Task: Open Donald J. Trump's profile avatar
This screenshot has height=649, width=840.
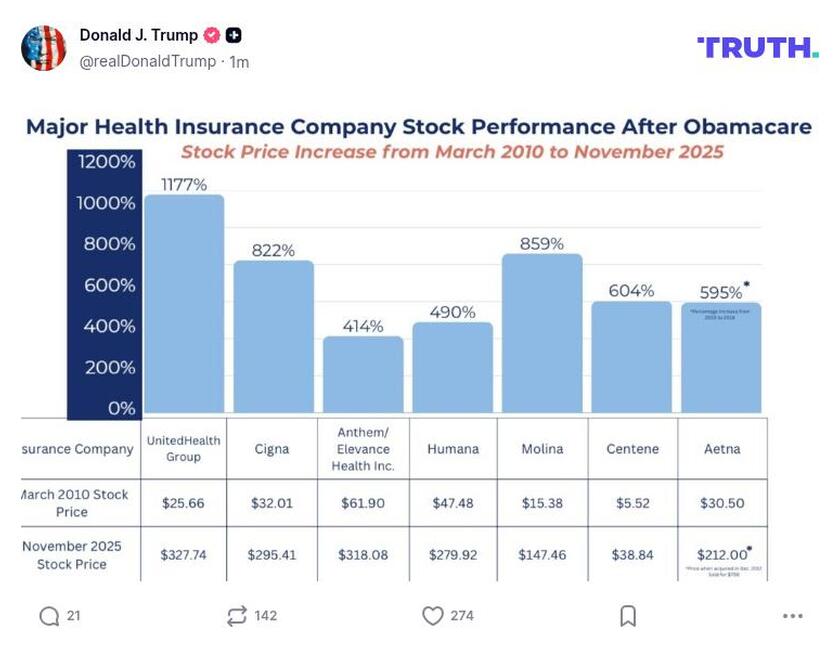Action: click(x=44, y=48)
